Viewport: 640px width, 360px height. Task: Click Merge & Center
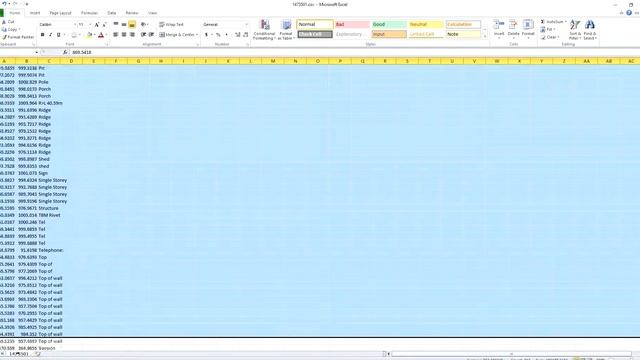pyautogui.click(x=178, y=35)
